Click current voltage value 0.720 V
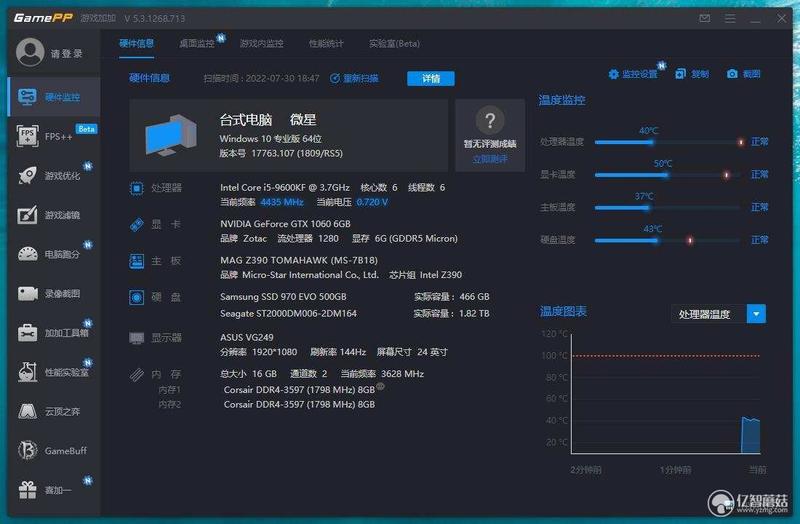Viewport: 800px width, 524px height. click(x=372, y=202)
